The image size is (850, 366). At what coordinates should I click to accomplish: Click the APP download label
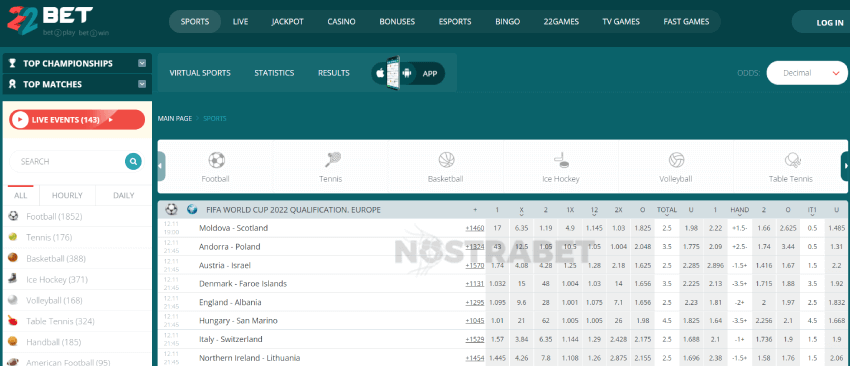click(430, 74)
